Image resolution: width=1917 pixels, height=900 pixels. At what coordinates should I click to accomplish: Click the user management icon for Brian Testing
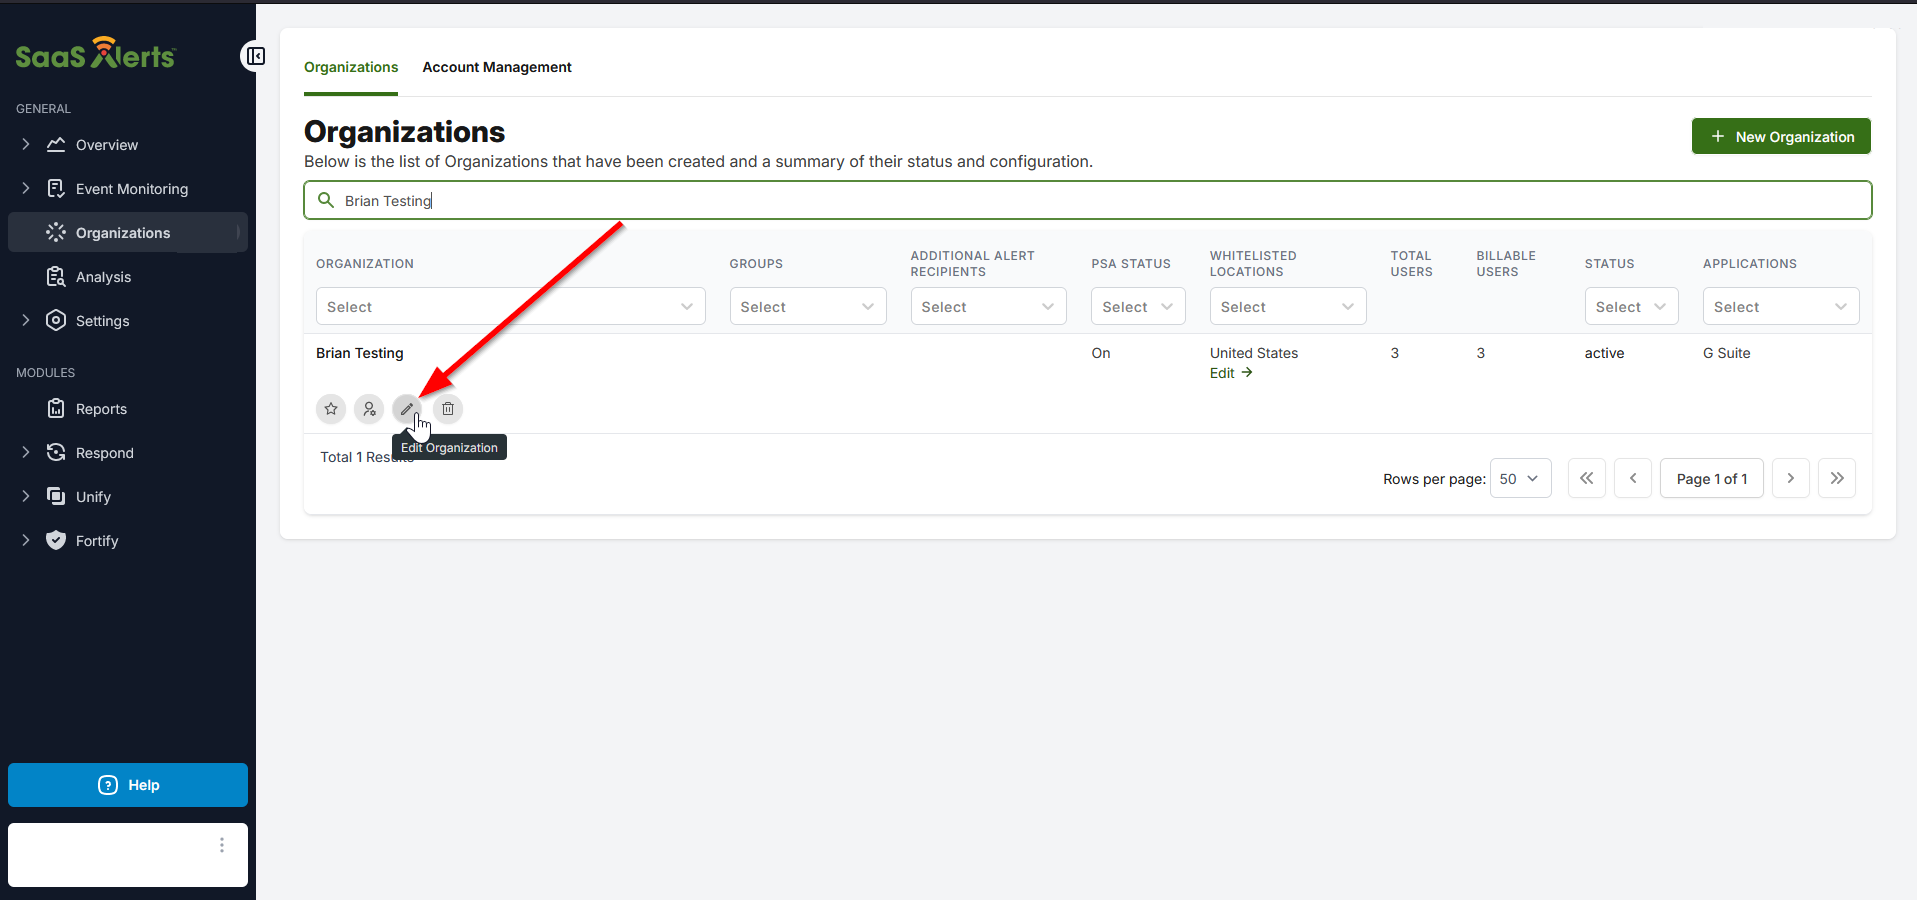coord(369,409)
